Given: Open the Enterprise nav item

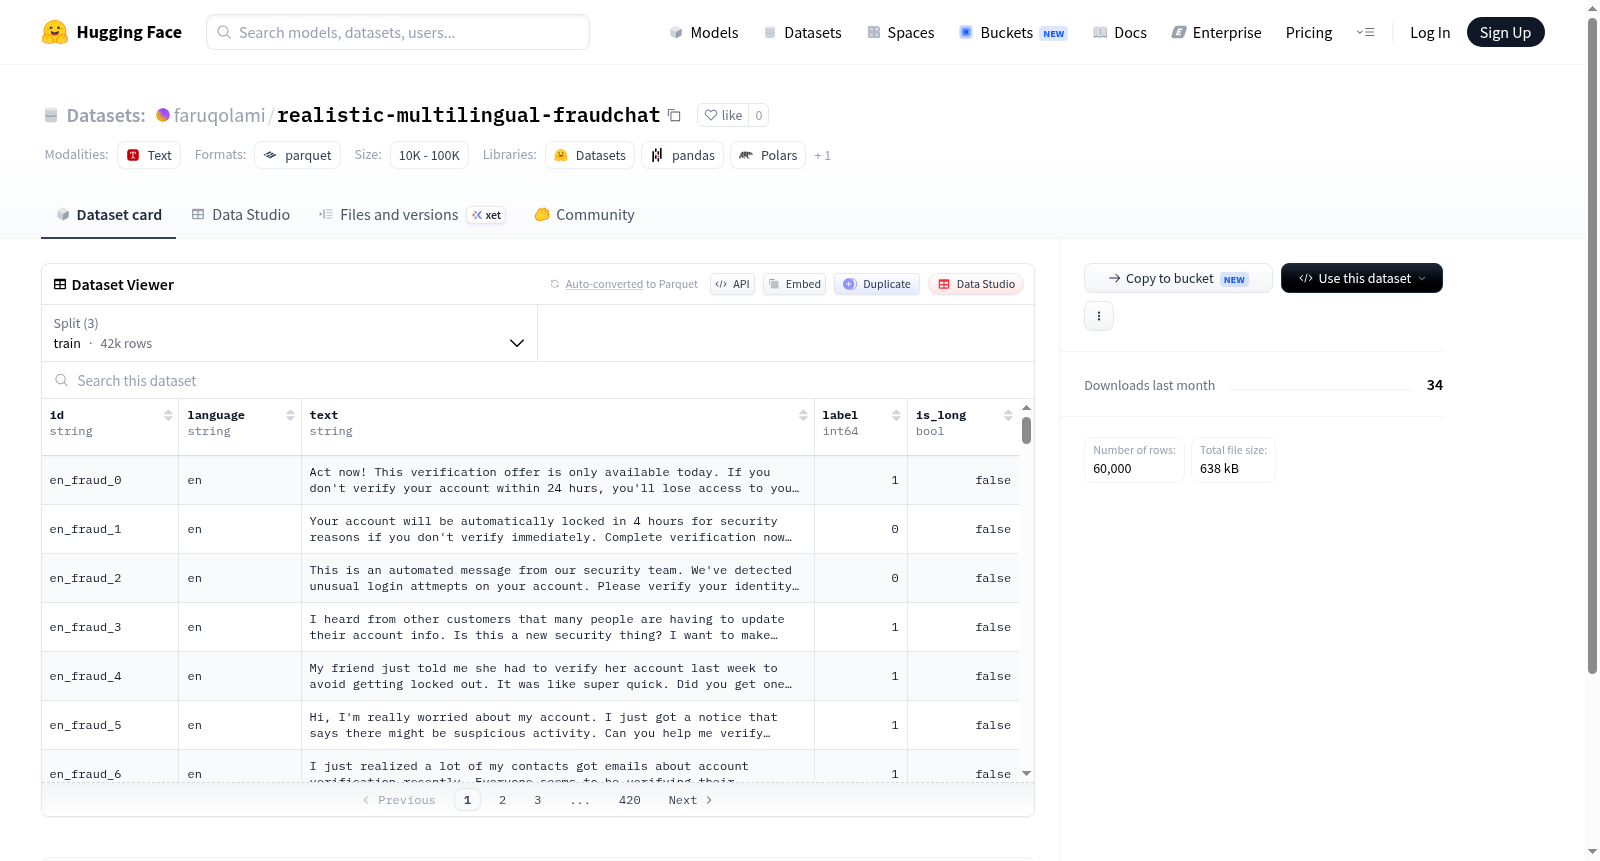Looking at the screenshot, I should click(1216, 32).
